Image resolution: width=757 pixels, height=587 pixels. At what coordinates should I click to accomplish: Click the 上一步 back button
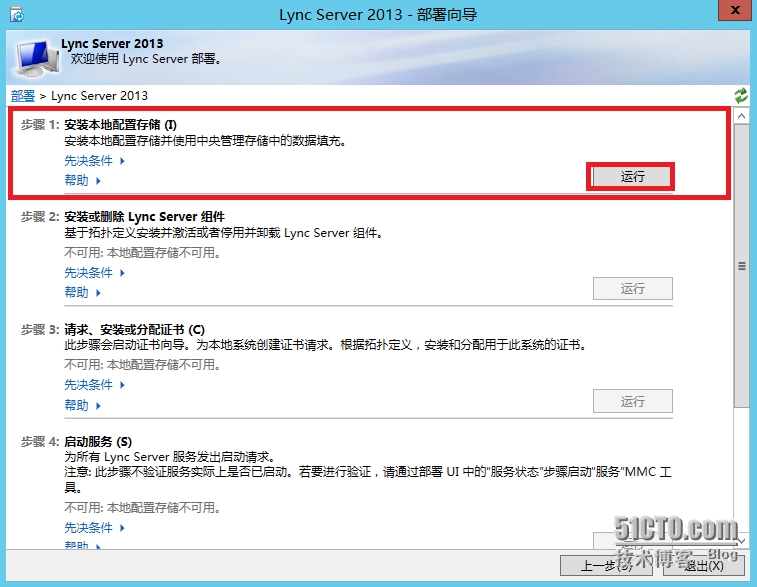tap(606, 565)
